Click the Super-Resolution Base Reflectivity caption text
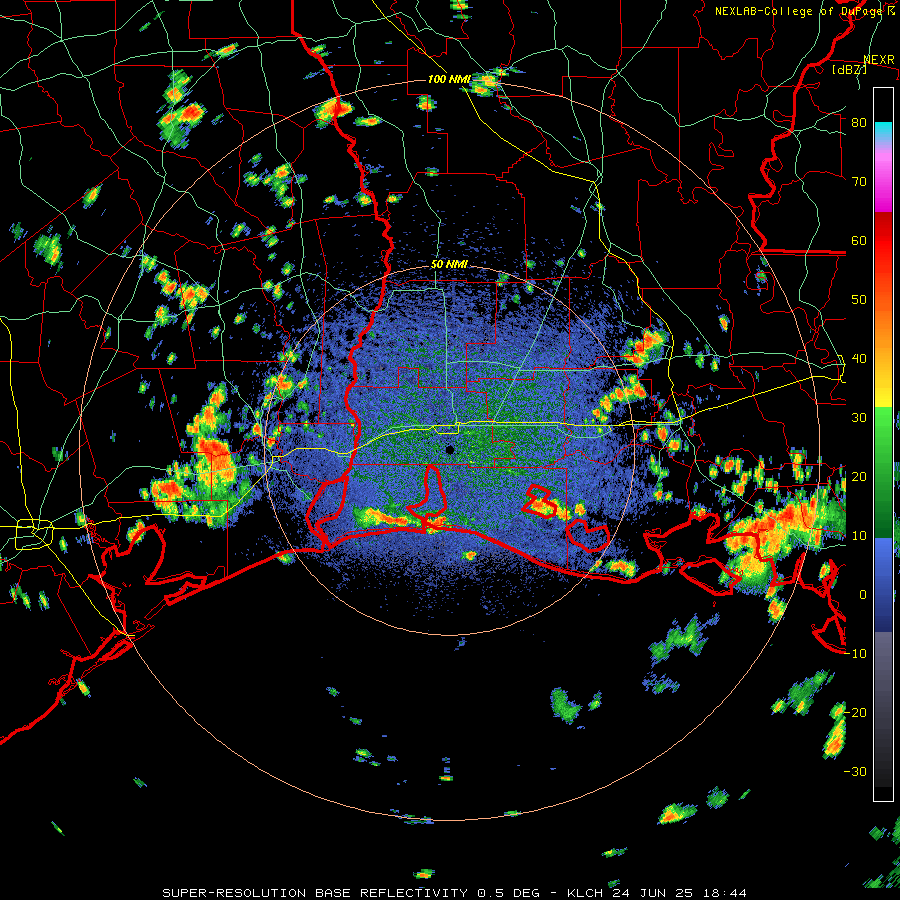Image resolution: width=900 pixels, height=900 pixels. coord(454,893)
